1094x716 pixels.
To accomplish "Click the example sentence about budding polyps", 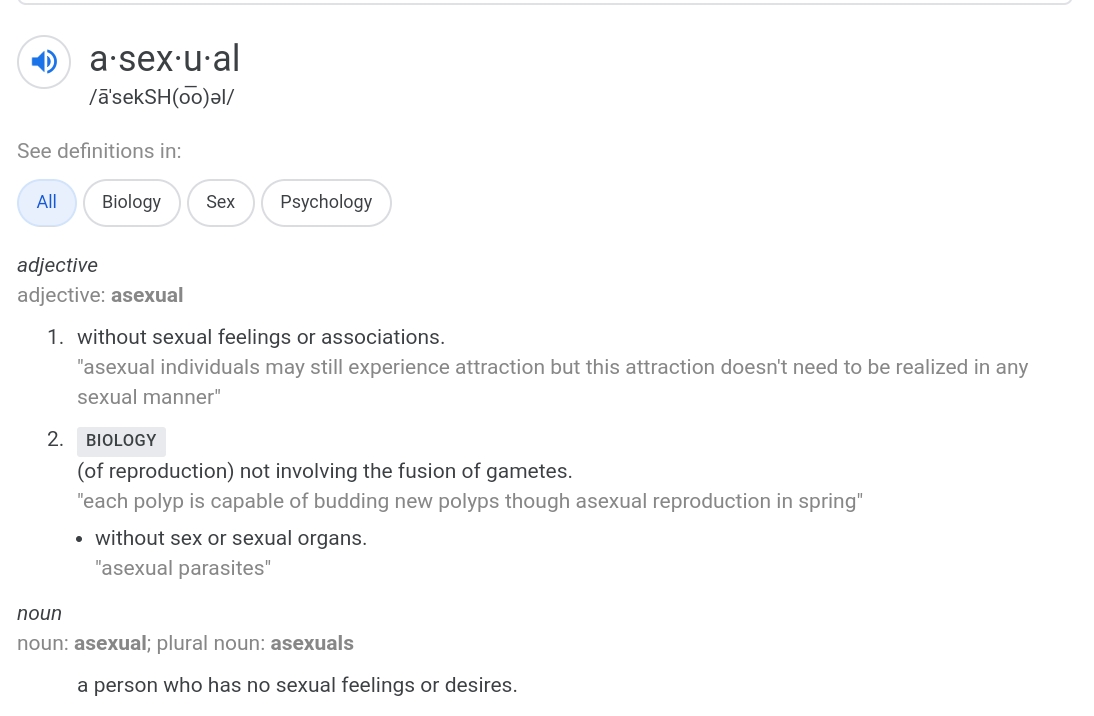I will pyautogui.click(x=470, y=501).
